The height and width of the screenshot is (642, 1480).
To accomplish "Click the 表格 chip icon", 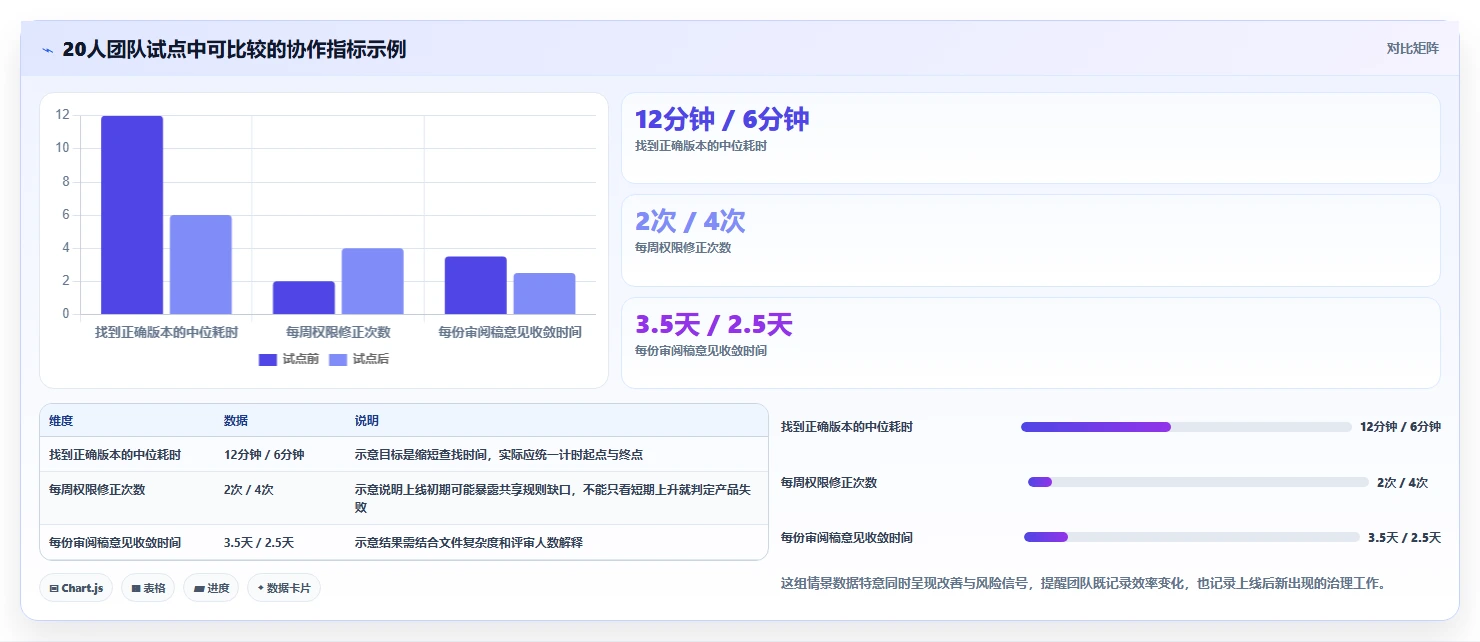I will pos(135,589).
